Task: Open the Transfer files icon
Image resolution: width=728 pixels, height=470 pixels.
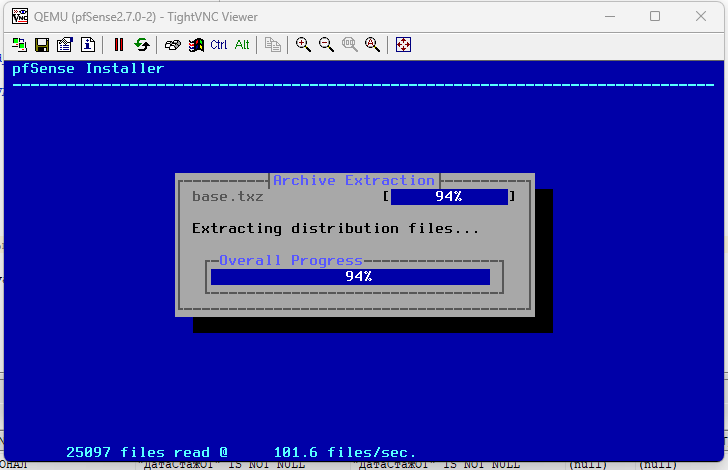Action: point(273,45)
